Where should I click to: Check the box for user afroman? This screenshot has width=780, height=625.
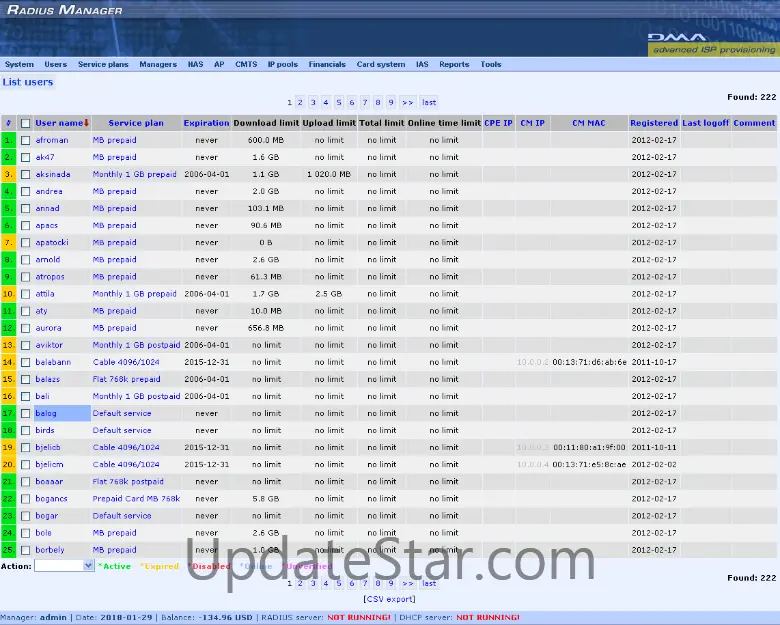(x=26, y=141)
